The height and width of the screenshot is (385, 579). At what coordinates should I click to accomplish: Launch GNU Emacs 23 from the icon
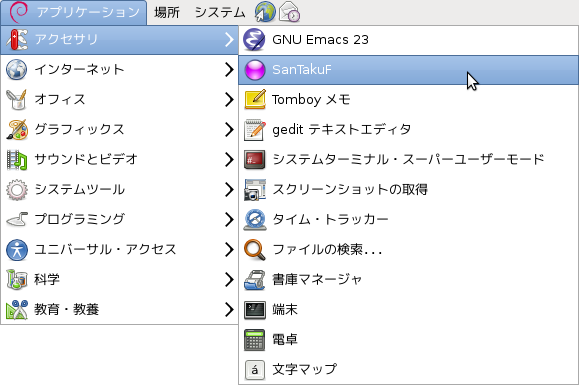(254, 39)
